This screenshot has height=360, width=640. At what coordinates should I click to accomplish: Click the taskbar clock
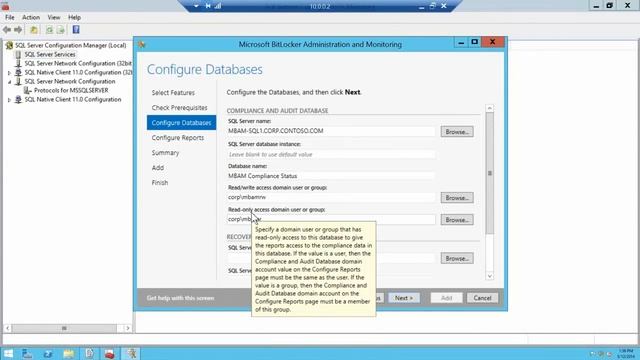click(x=625, y=353)
